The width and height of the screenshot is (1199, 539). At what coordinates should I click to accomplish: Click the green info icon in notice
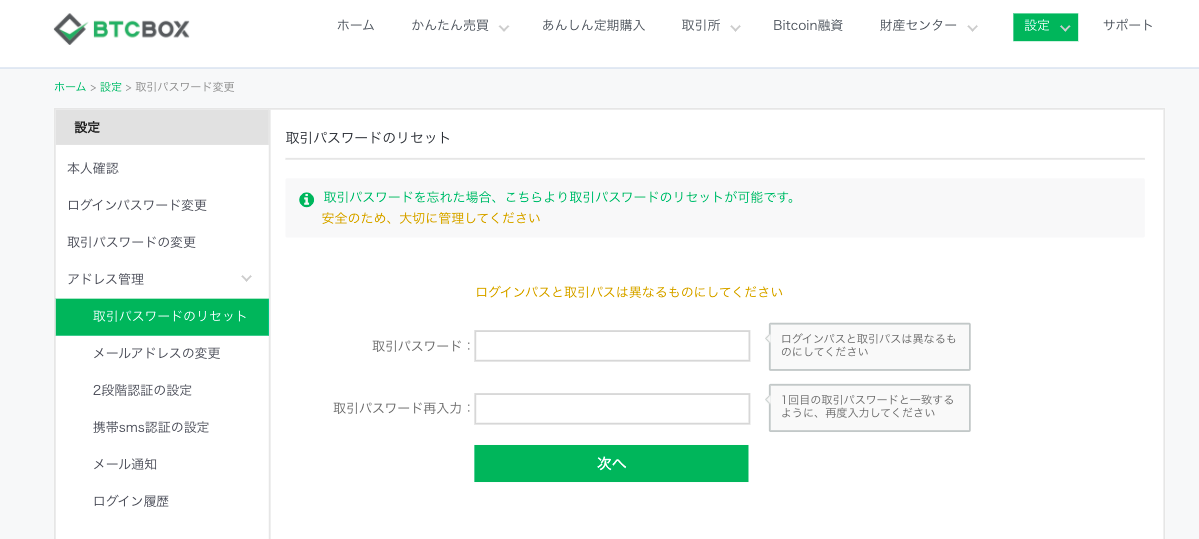[x=307, y=200]
